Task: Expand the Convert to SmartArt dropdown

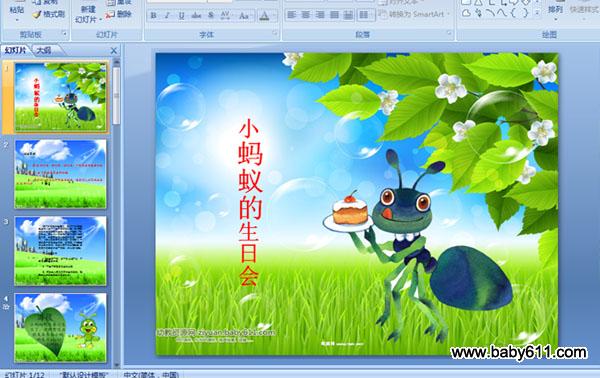Action: [x=448, y=14]
